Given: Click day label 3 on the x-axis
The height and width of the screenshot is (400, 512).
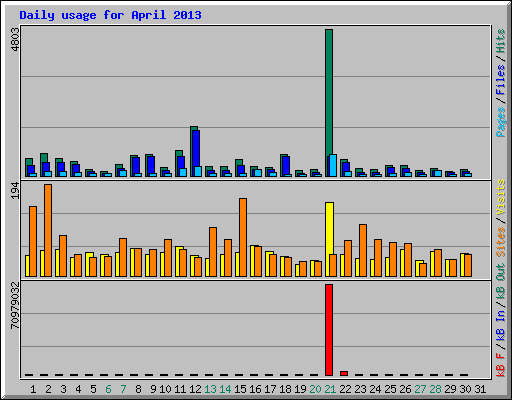Looking at the screenshot, I should coord(63,389).
